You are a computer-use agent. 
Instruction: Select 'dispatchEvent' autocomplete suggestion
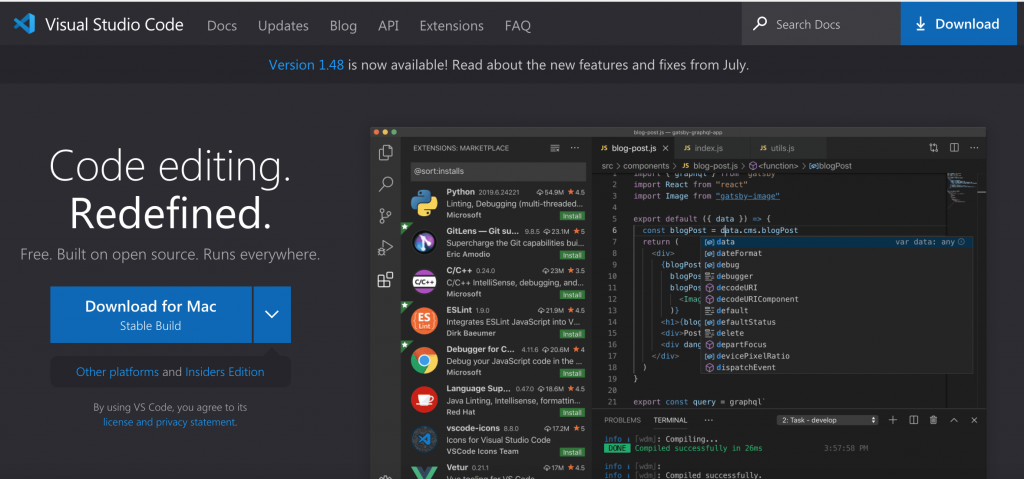pos(746,367)
